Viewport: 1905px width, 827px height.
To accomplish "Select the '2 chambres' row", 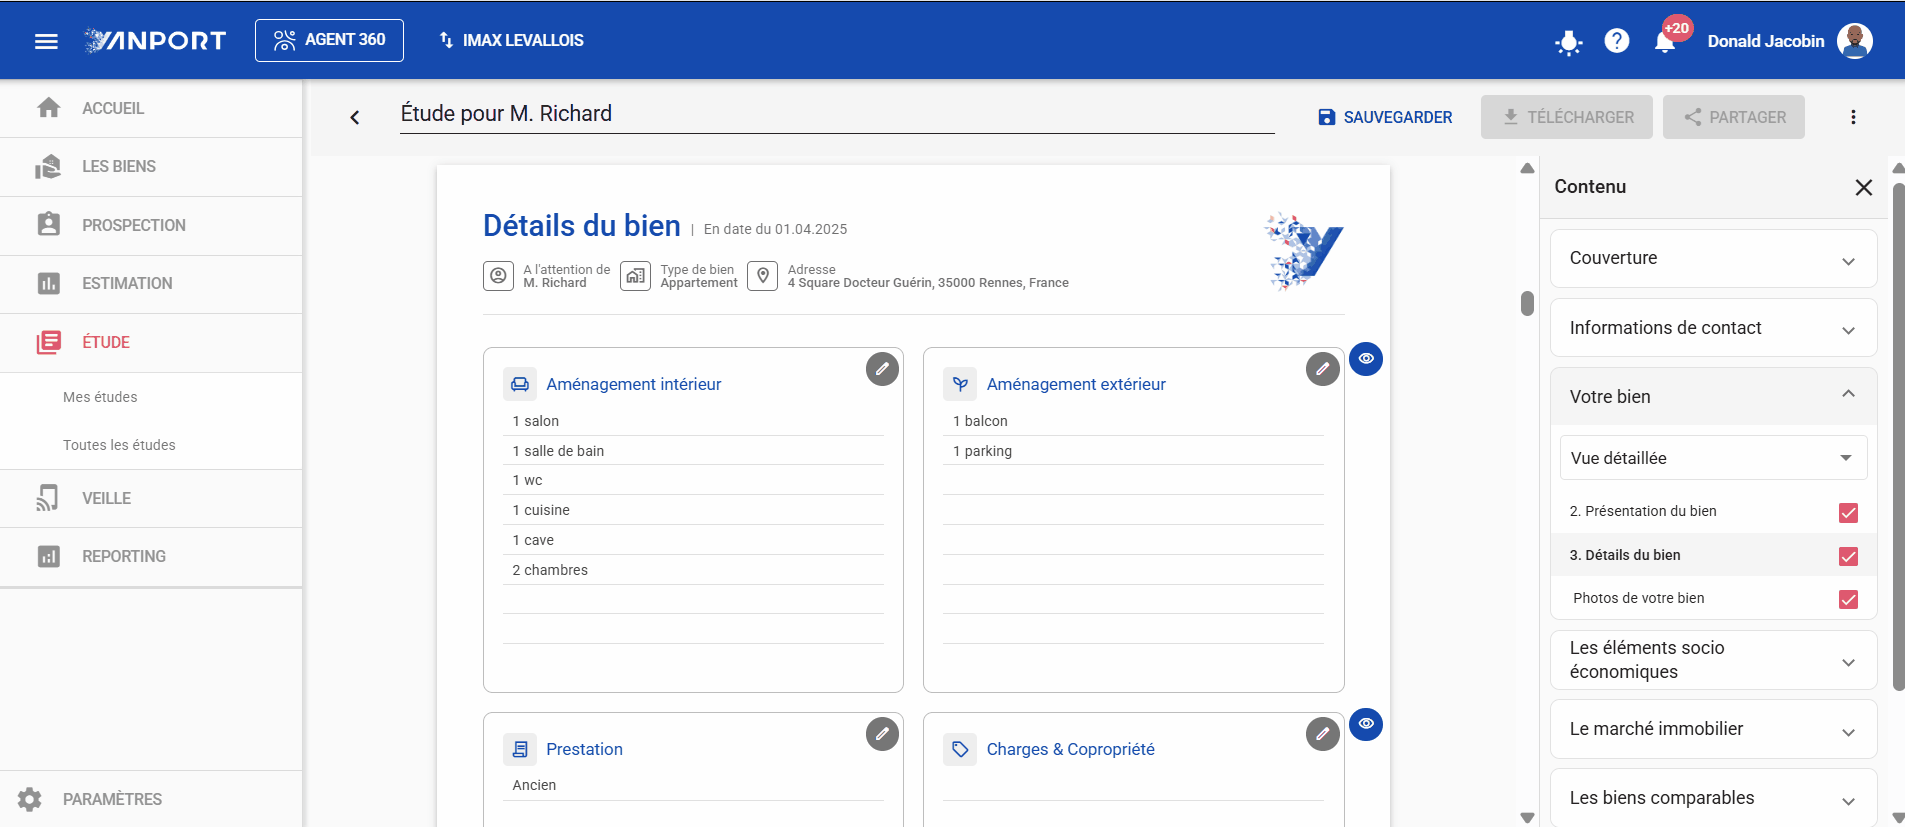I will pos(693,570).
